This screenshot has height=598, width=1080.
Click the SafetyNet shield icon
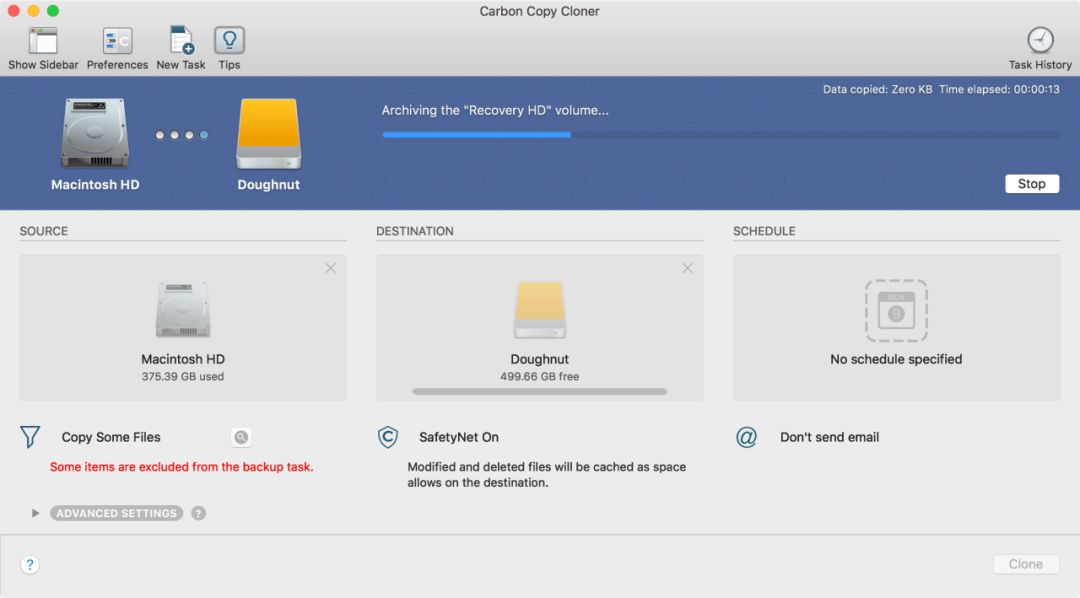point(388,437)
